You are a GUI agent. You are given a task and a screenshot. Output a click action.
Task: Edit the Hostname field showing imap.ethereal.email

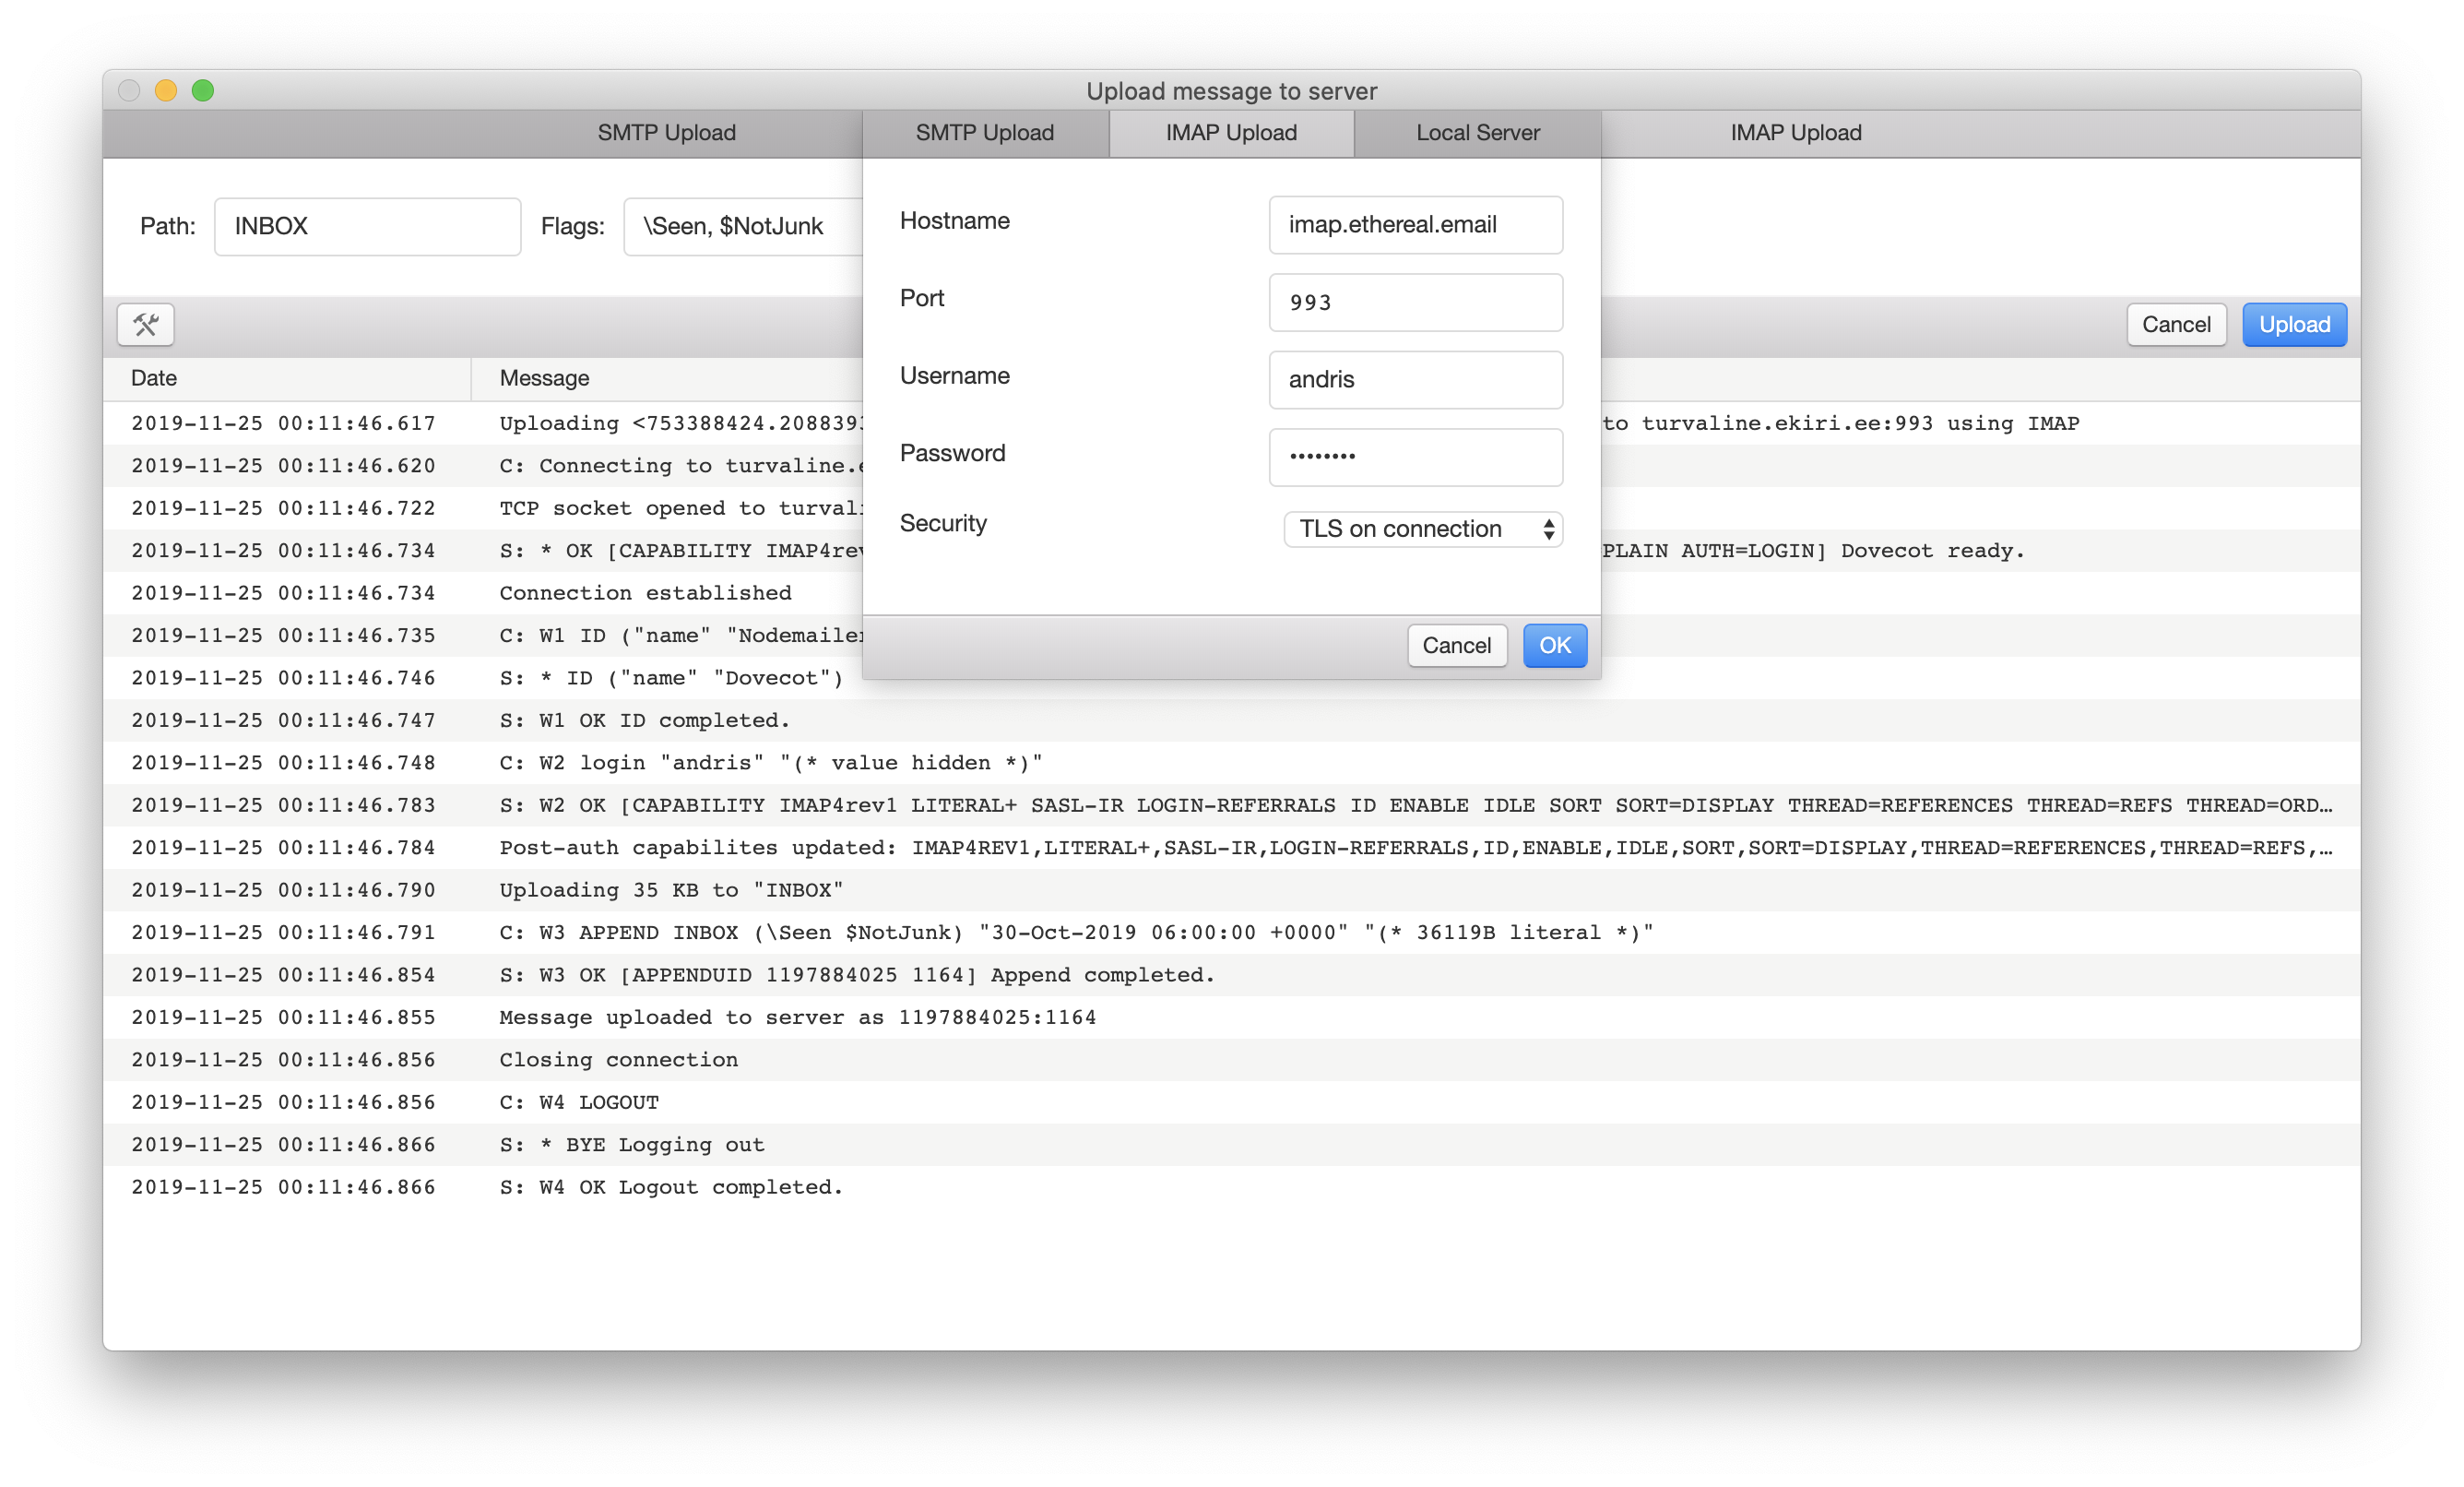pyautogui.click(x=1415, y=224)
